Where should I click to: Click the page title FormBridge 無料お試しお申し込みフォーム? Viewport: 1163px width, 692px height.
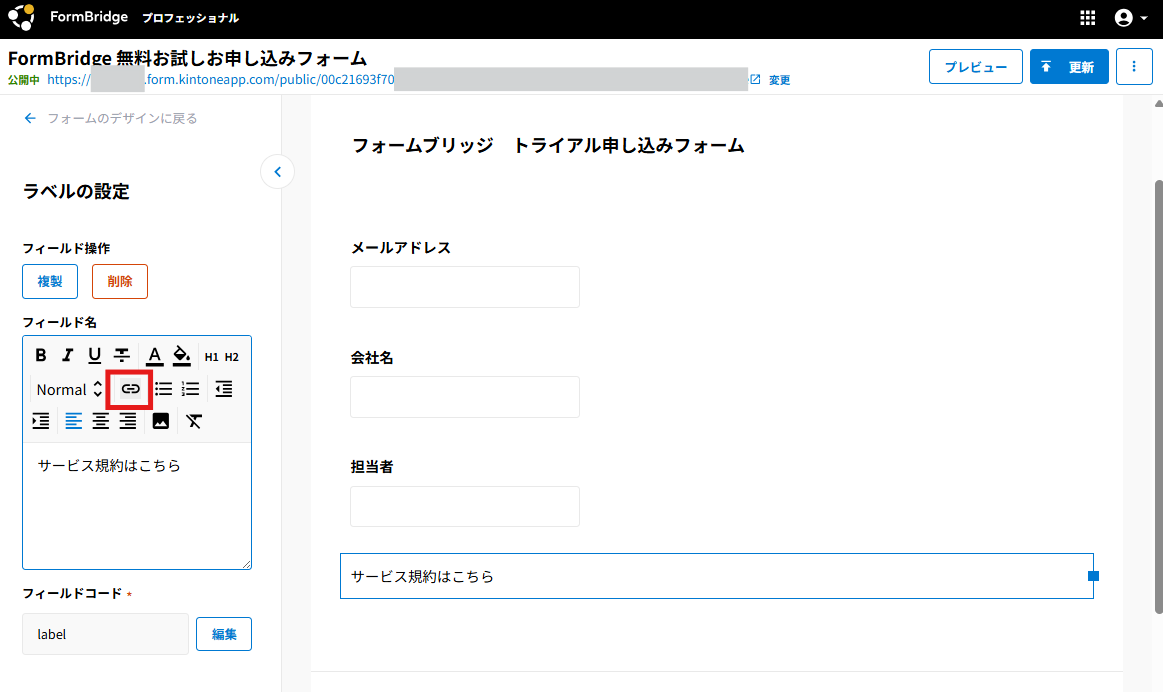[x=187, y=58]
